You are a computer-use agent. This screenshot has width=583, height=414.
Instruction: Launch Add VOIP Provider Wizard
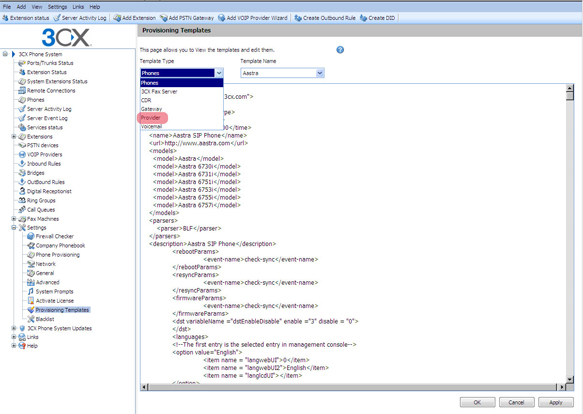253,18
